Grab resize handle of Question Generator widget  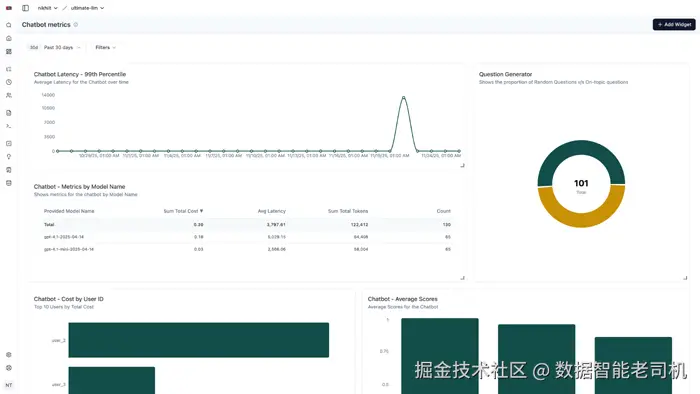tap(685, 278)
